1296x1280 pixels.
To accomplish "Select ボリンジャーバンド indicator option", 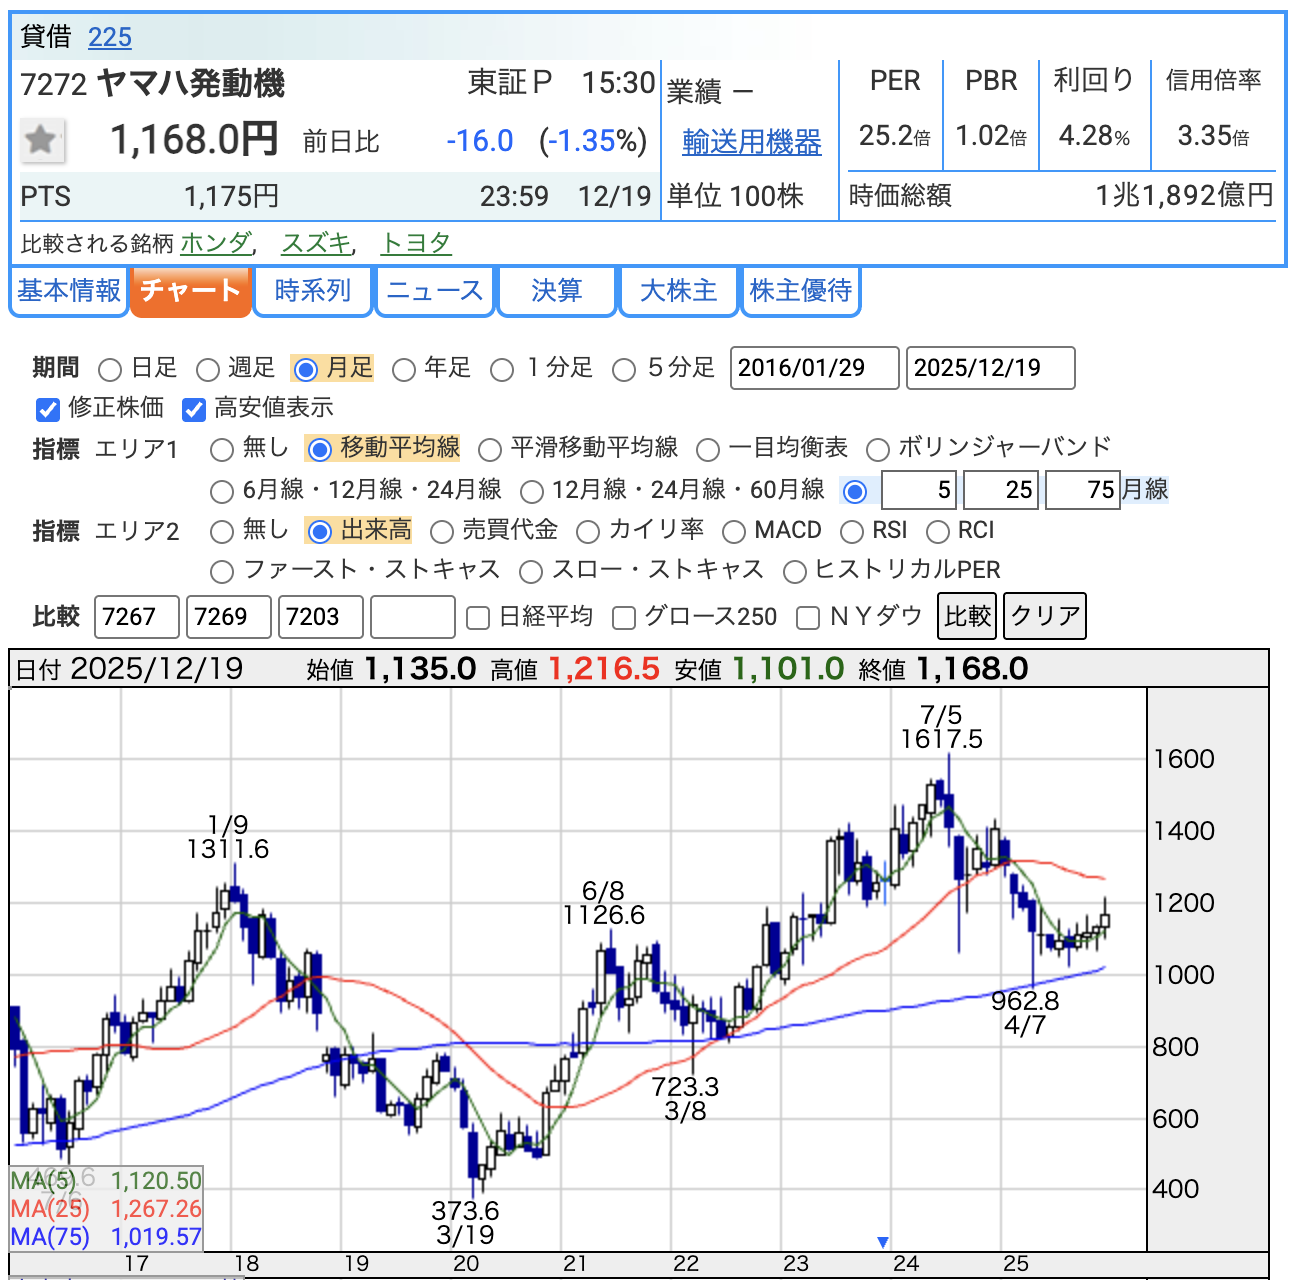I will 878,449.
